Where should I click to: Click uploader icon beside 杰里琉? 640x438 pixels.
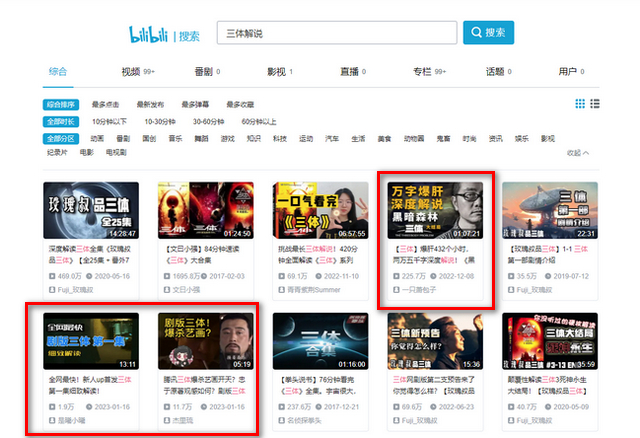[167, 420]
